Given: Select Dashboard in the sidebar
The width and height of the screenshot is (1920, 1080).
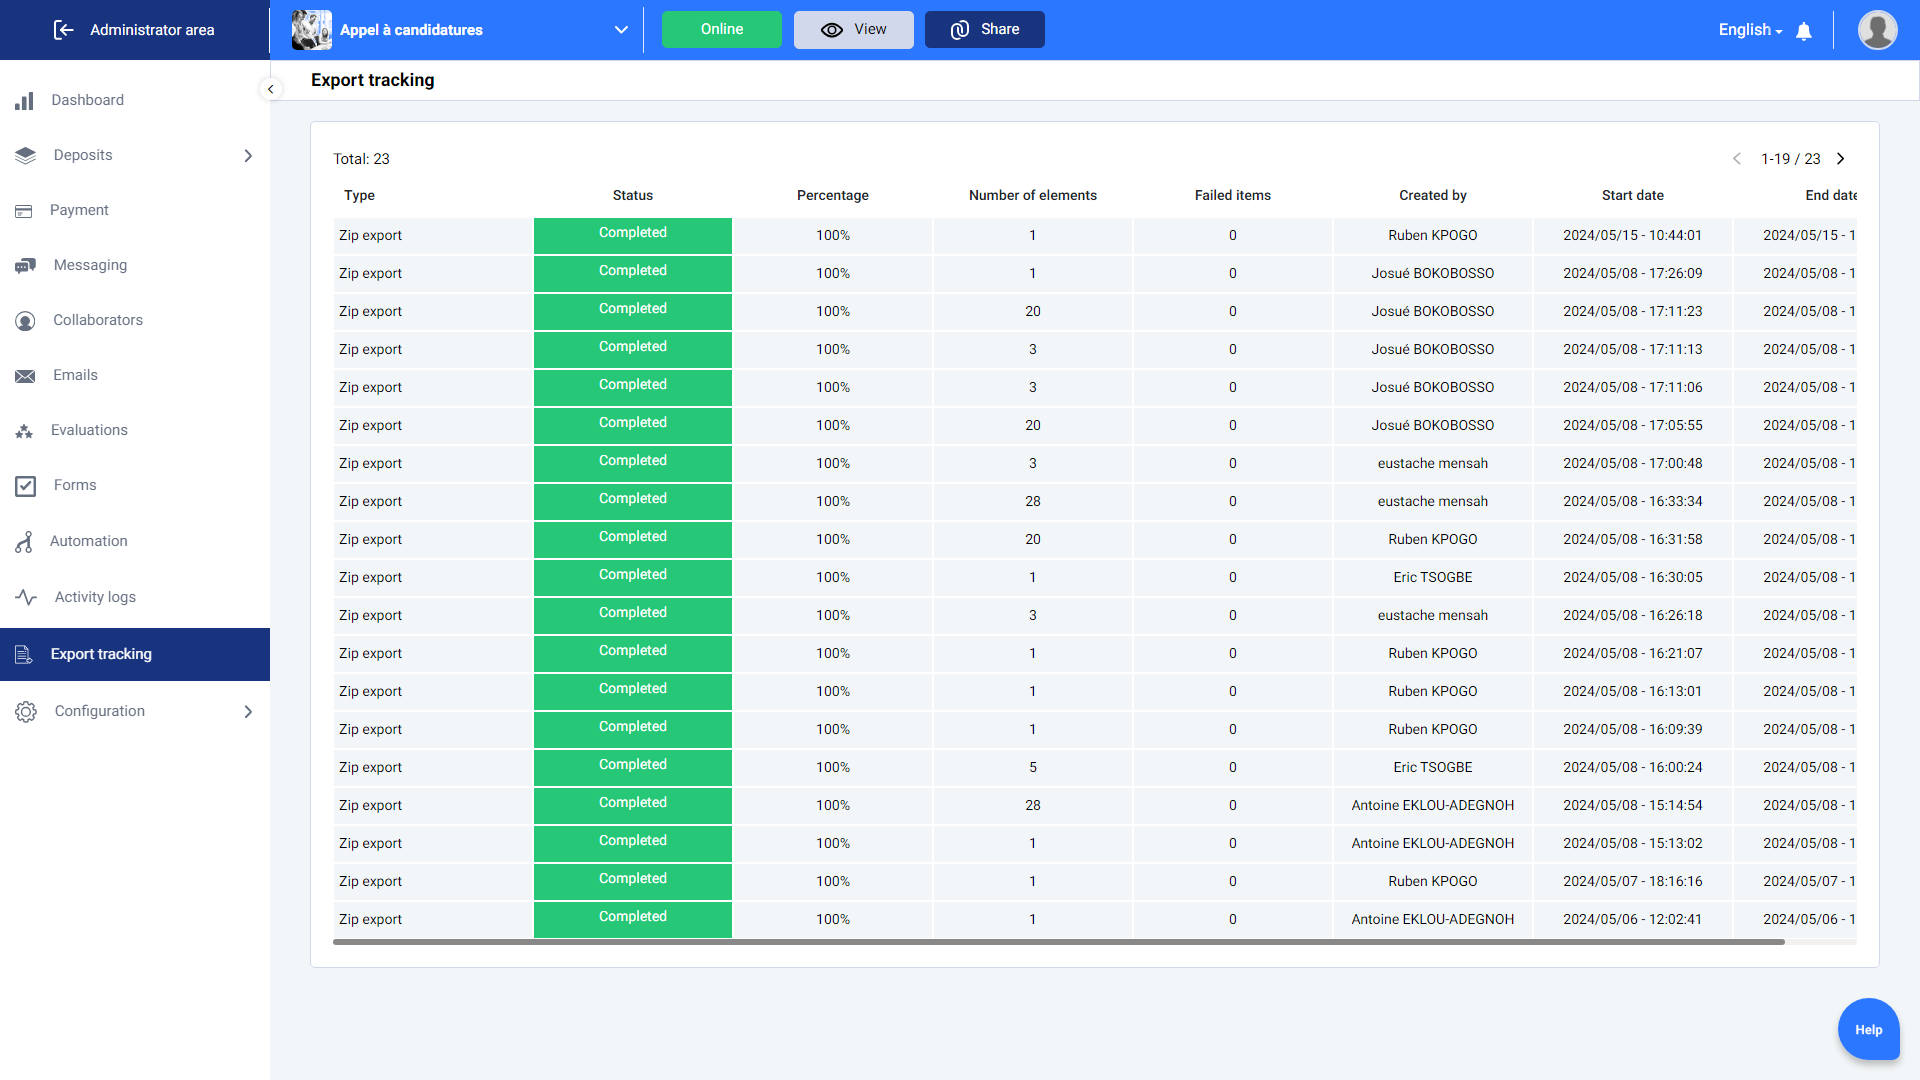Looking at the screenshot, I should pyautogui.click(x=88, y=100).
